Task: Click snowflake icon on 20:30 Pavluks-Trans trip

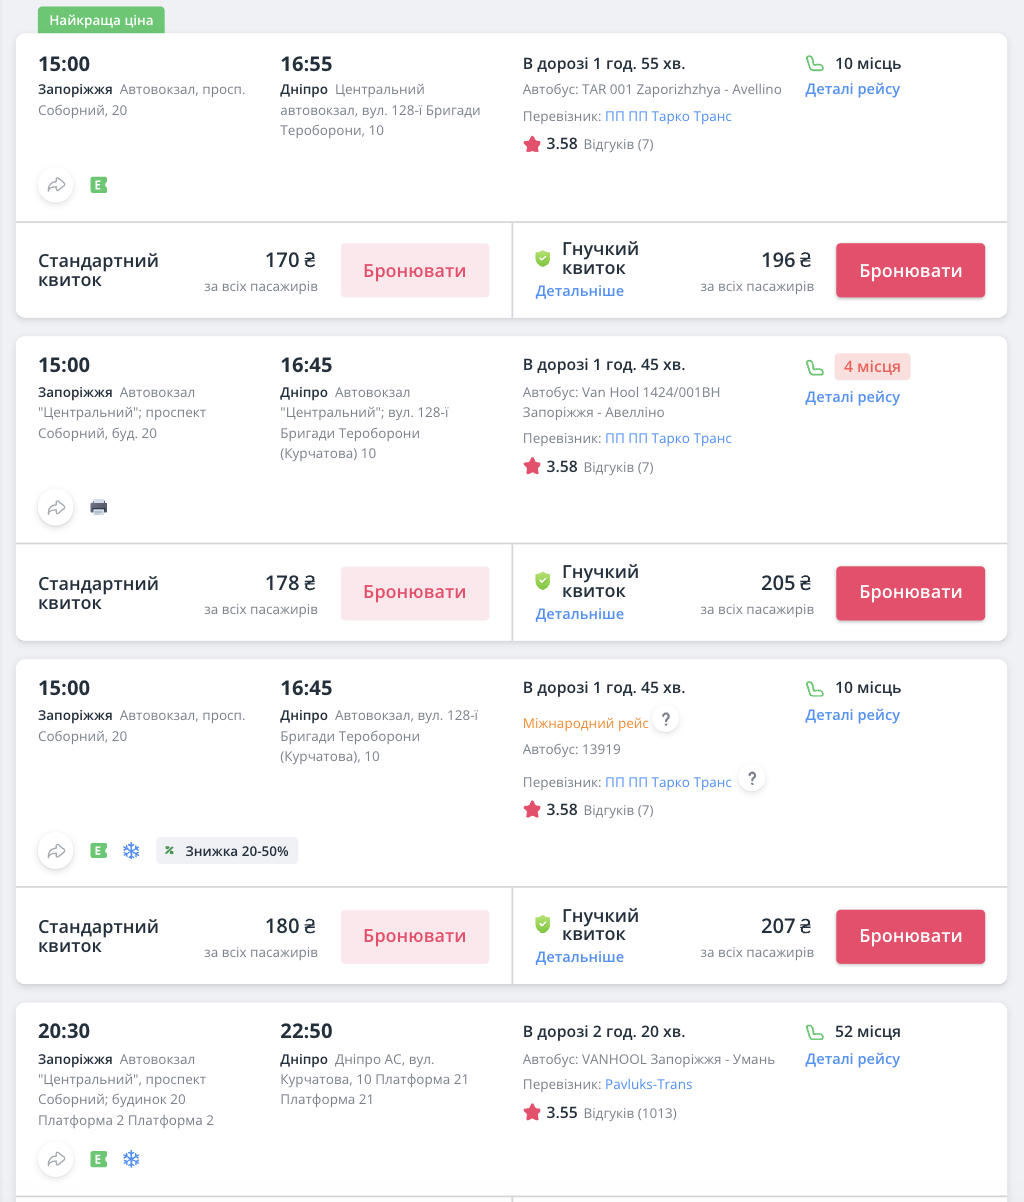Action: point(131,1160)
